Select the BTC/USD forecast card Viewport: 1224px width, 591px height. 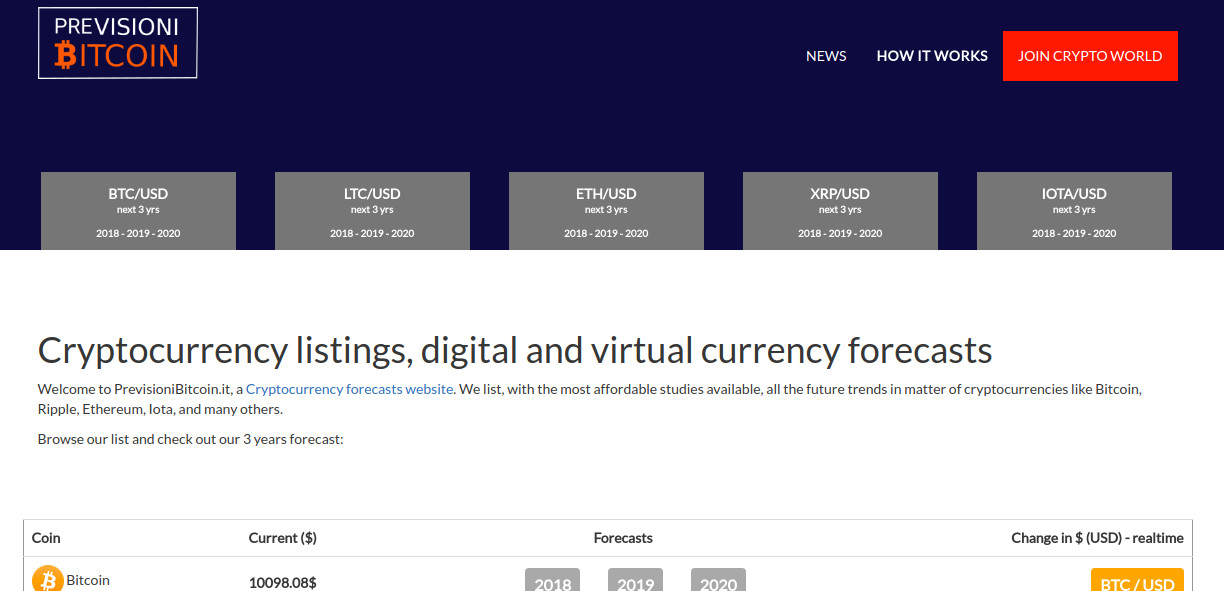(x=138, y=211)
